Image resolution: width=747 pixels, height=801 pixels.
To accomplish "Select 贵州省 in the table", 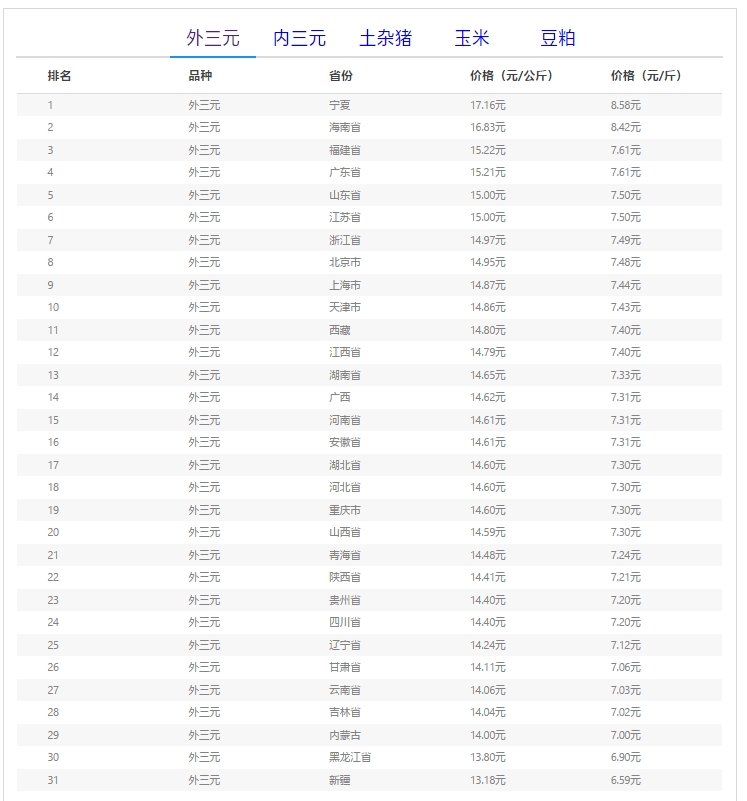I will [345, 600].
